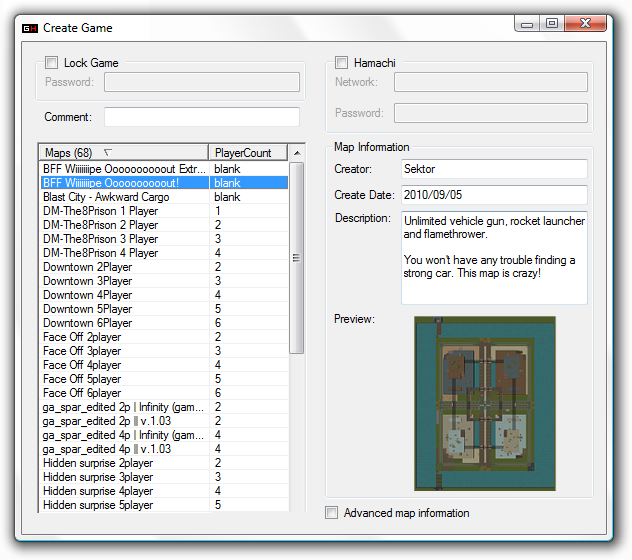The image size is (632, 560).
Task: Enable the Lock Game checkbox
Action: point(52,62)
